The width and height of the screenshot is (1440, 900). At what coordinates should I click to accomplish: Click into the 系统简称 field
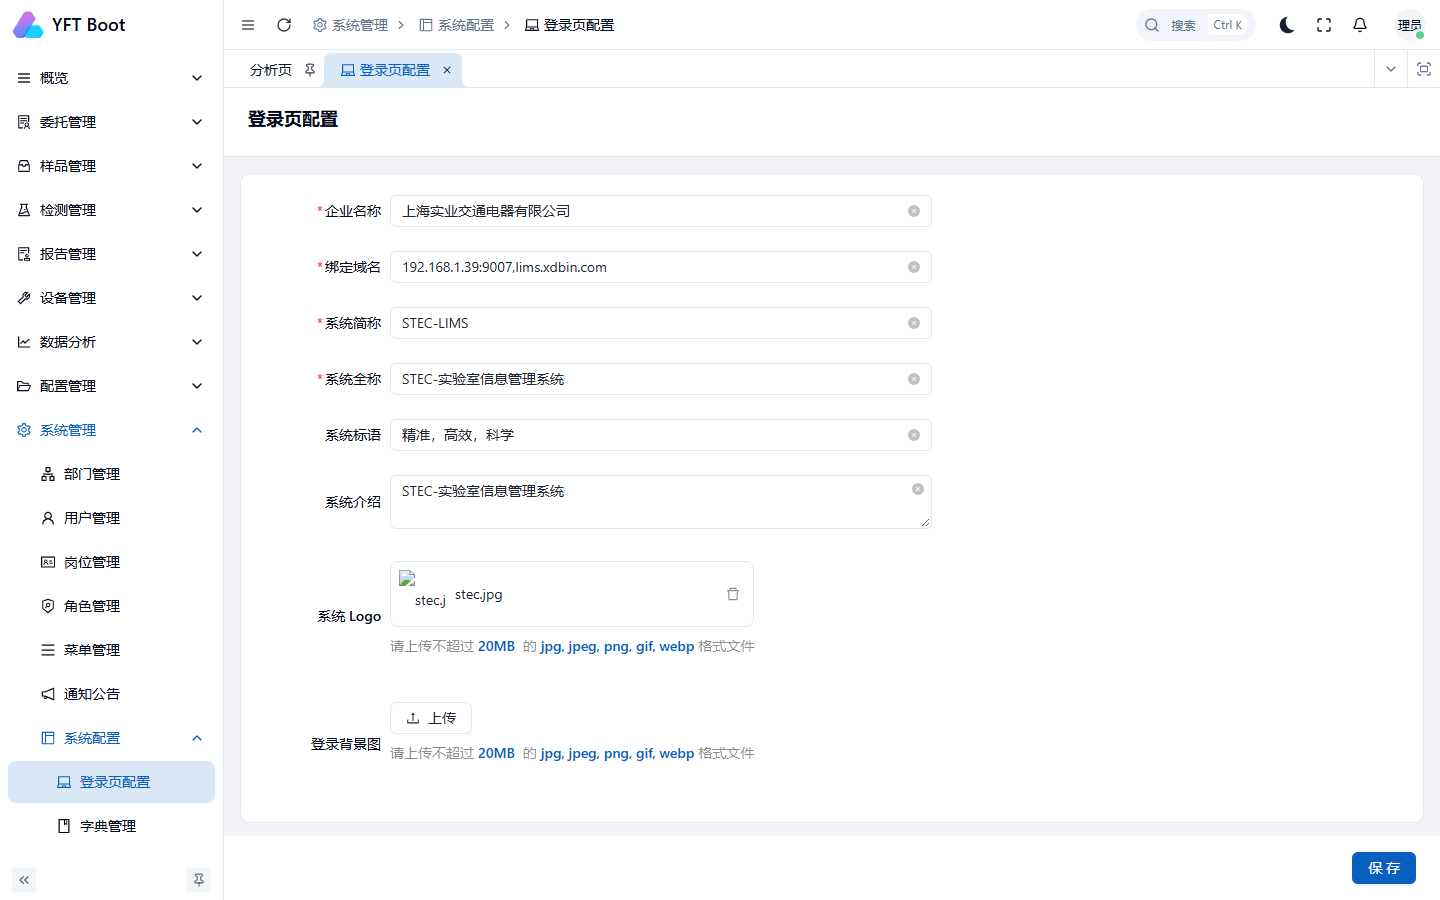[660, 323]
